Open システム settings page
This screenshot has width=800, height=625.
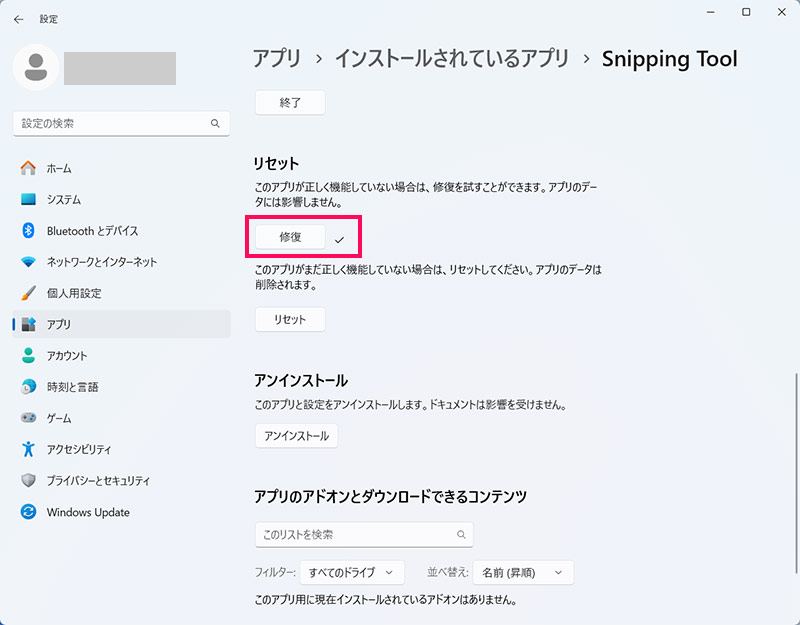[121, 199]
